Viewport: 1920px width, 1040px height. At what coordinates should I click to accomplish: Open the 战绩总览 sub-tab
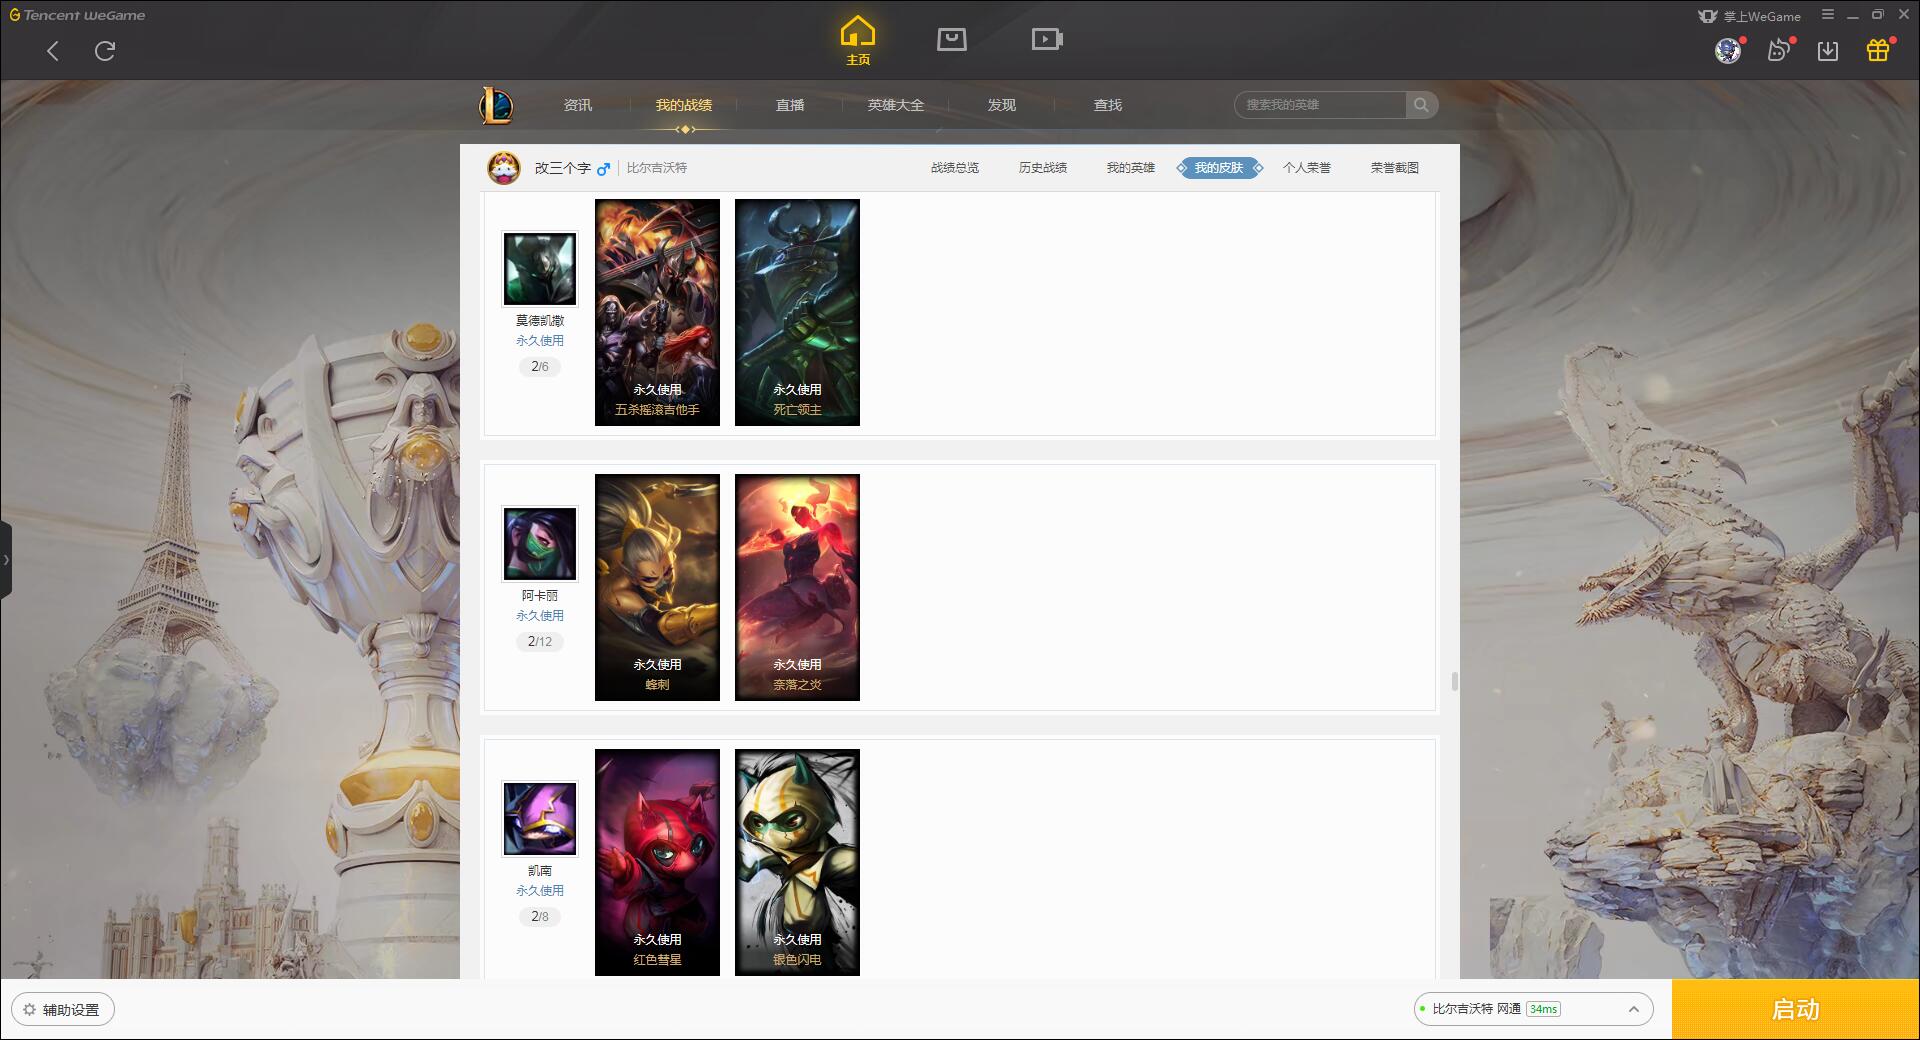tap(955, 168)
